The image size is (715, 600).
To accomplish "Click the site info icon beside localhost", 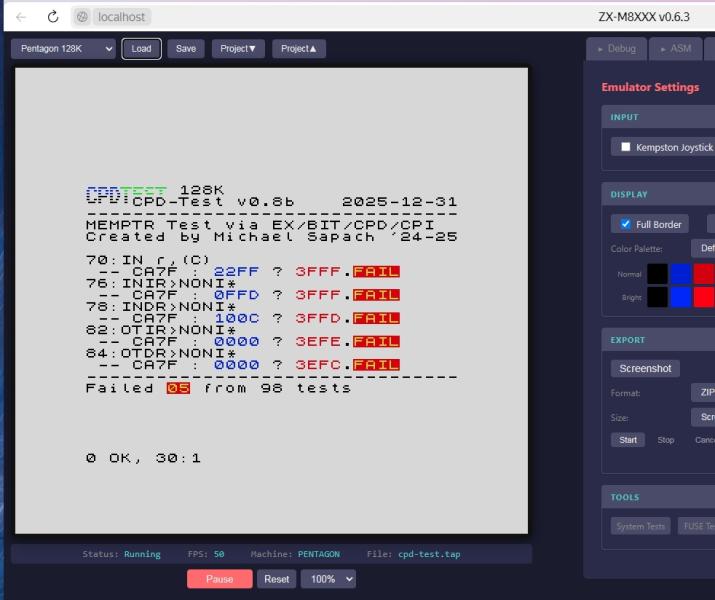I will (x=82, y=17).
